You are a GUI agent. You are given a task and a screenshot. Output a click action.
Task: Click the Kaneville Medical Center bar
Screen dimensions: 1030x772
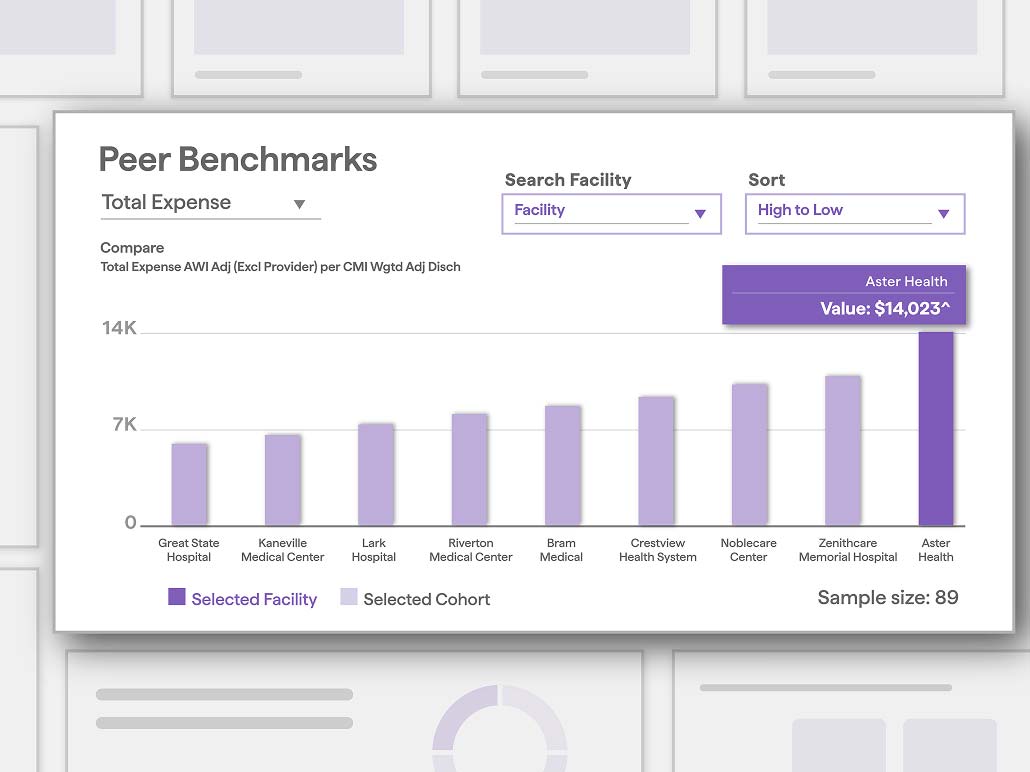click(x=283, y=480)
